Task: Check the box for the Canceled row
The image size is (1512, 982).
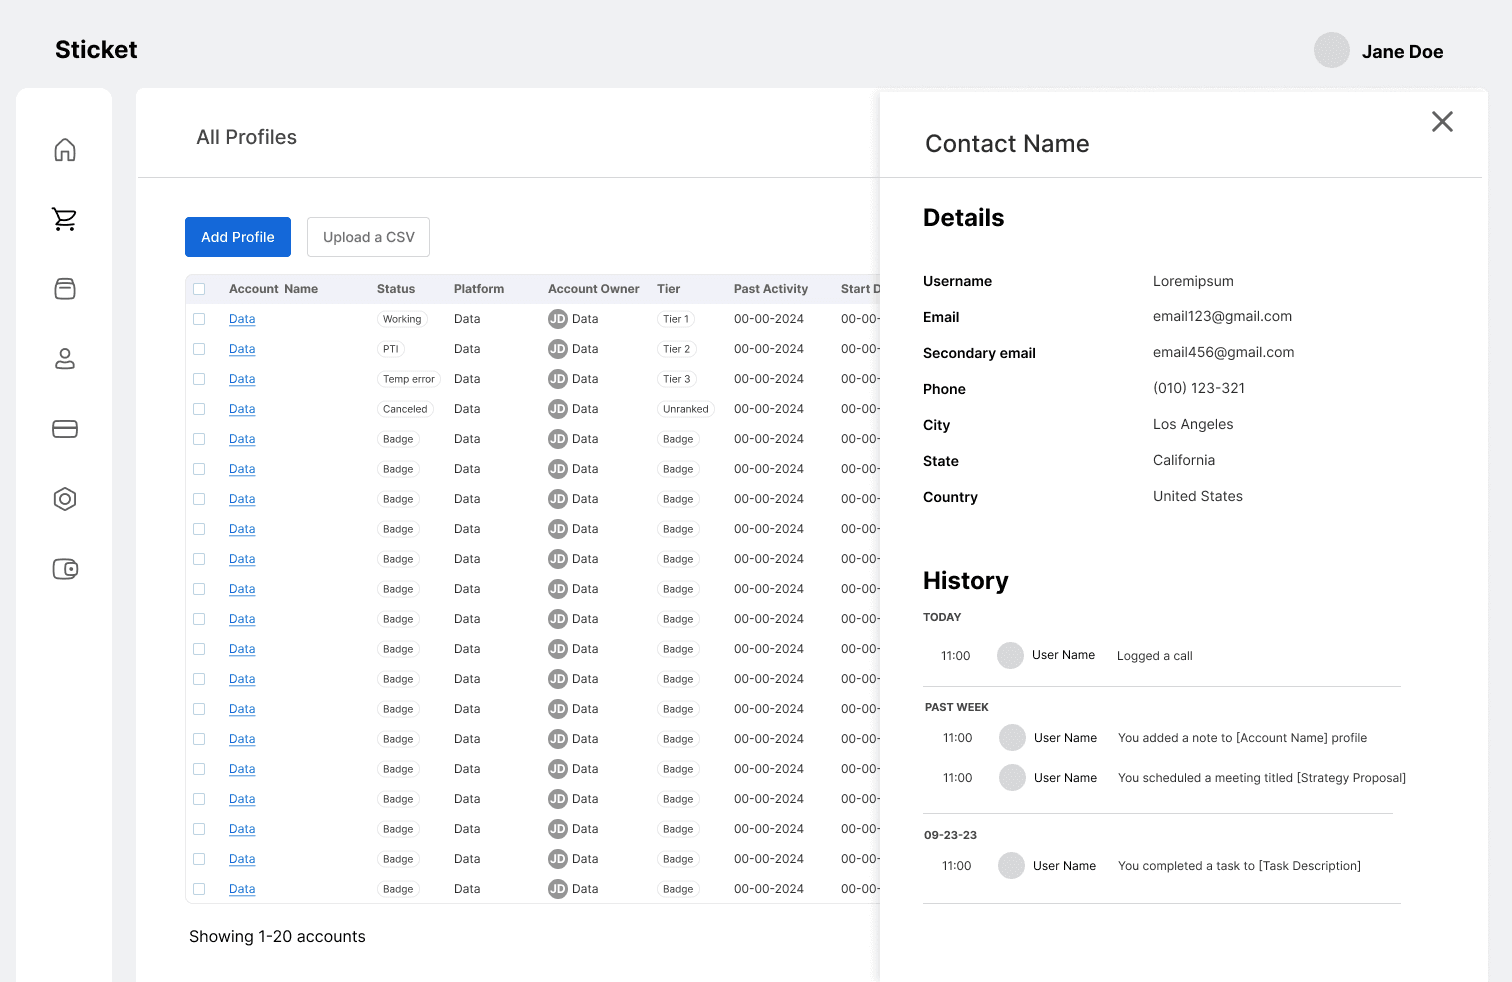Action: [x=199, y=409]
